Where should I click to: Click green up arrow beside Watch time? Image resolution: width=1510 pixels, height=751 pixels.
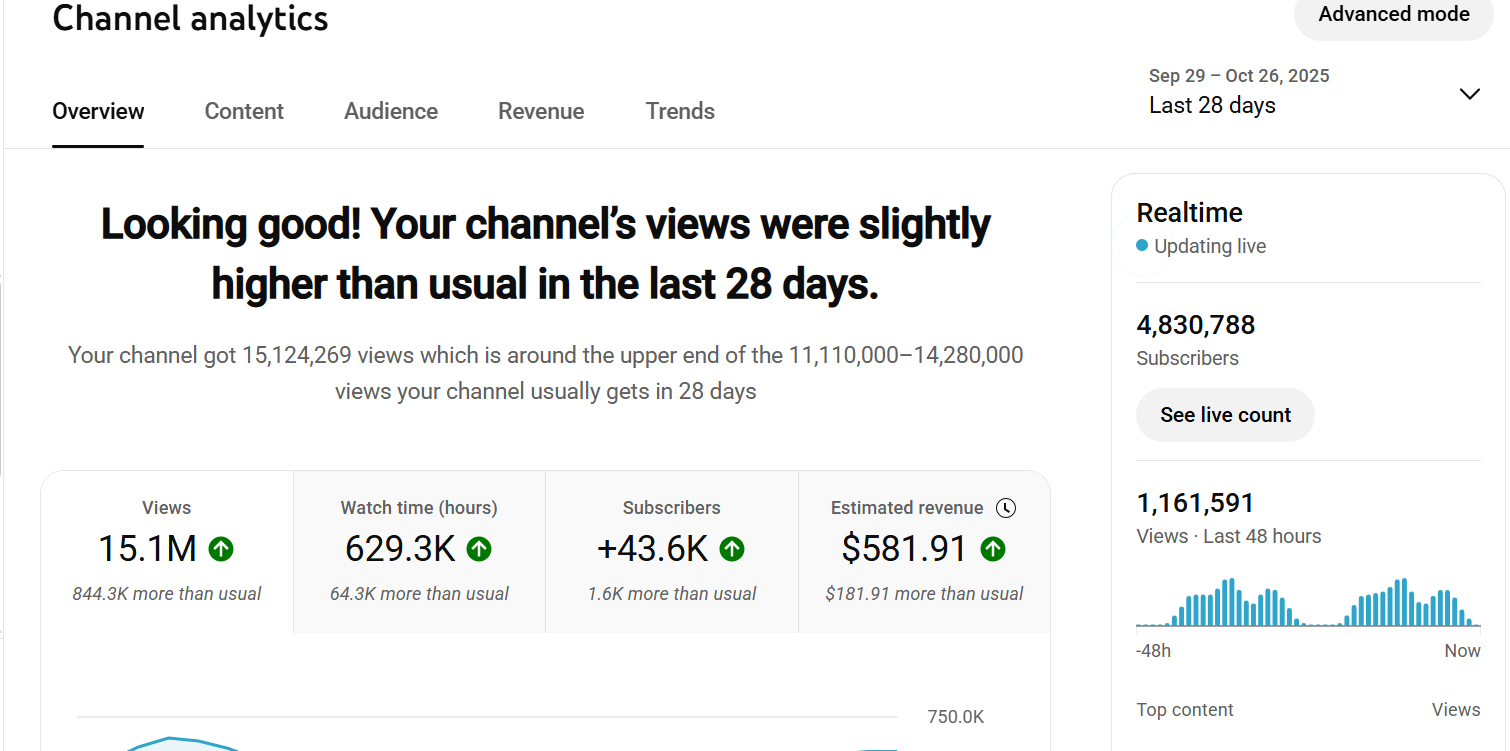click(479, 549)
